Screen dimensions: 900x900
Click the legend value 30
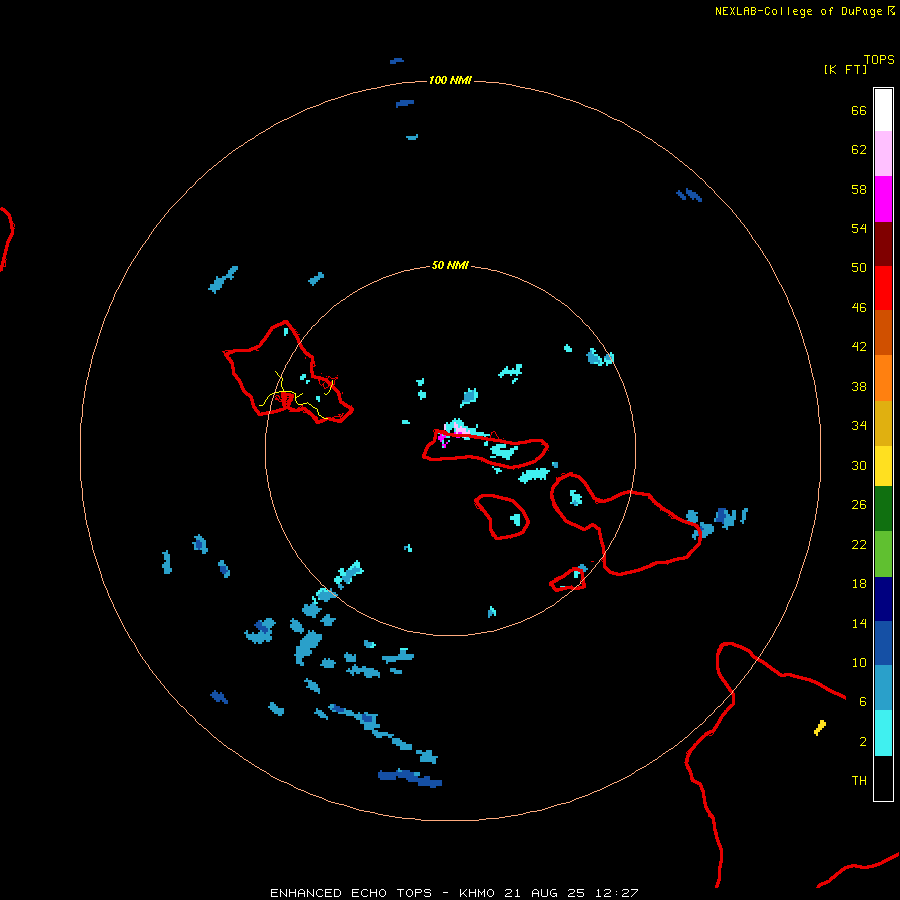859,465
